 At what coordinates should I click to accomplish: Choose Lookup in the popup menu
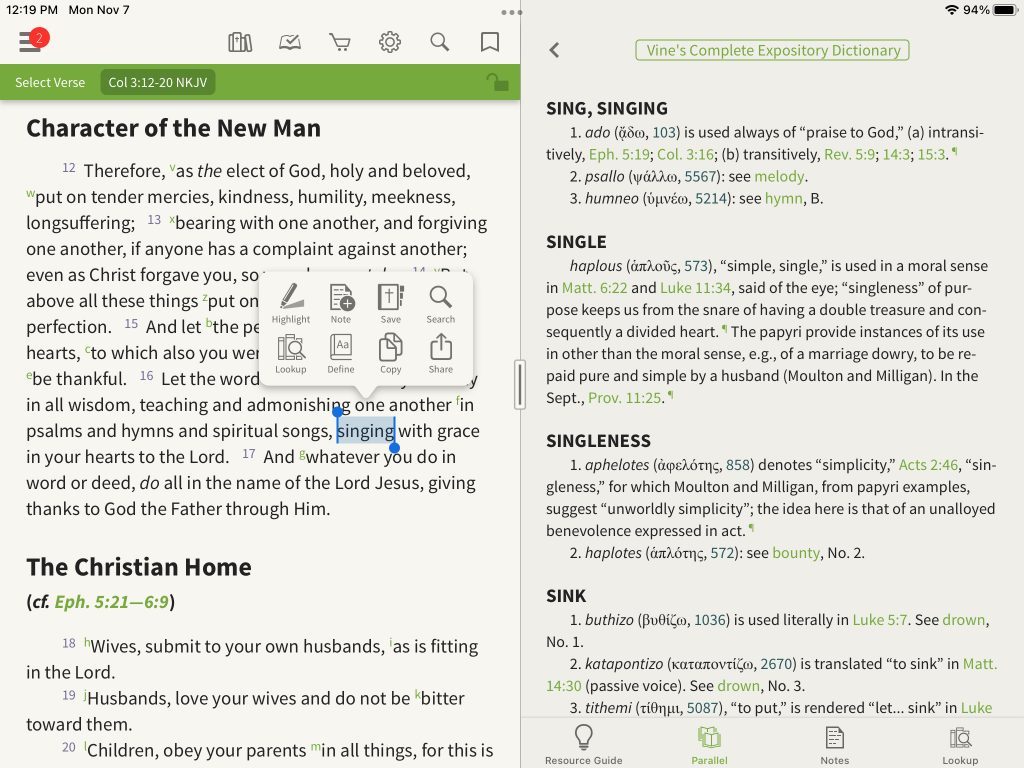click(x=291, y=354)
